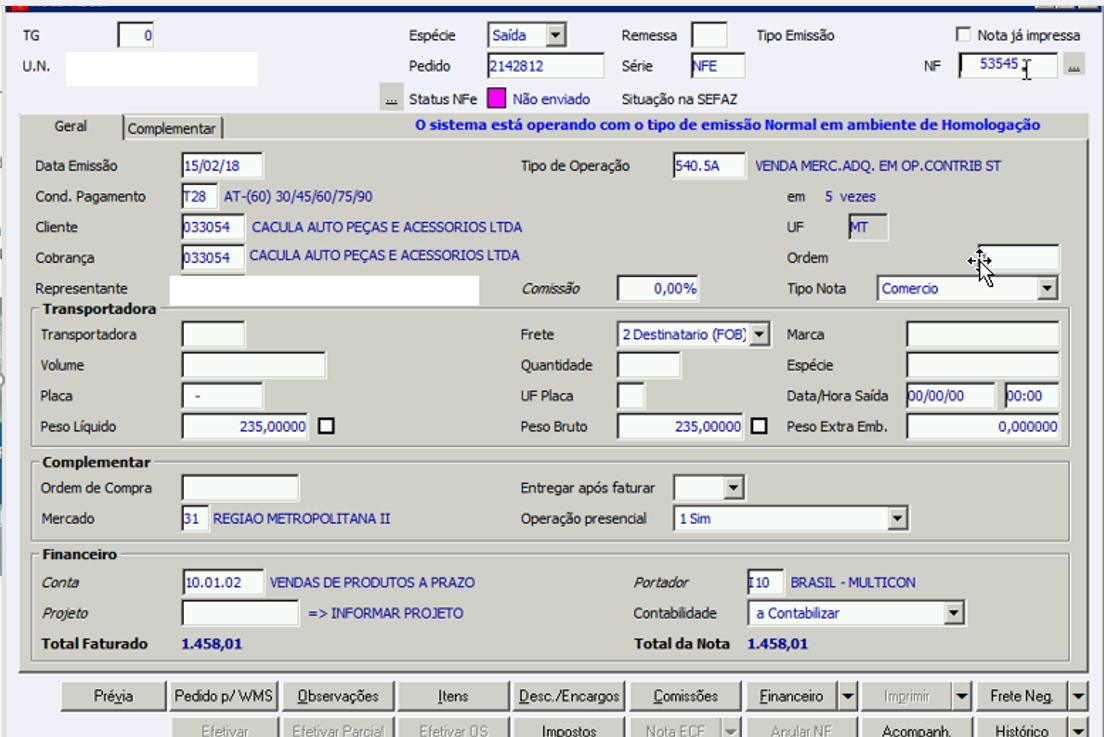Click the Ordem de Compra field
This screenshot has height=737, width=1104.
[239, 488]
